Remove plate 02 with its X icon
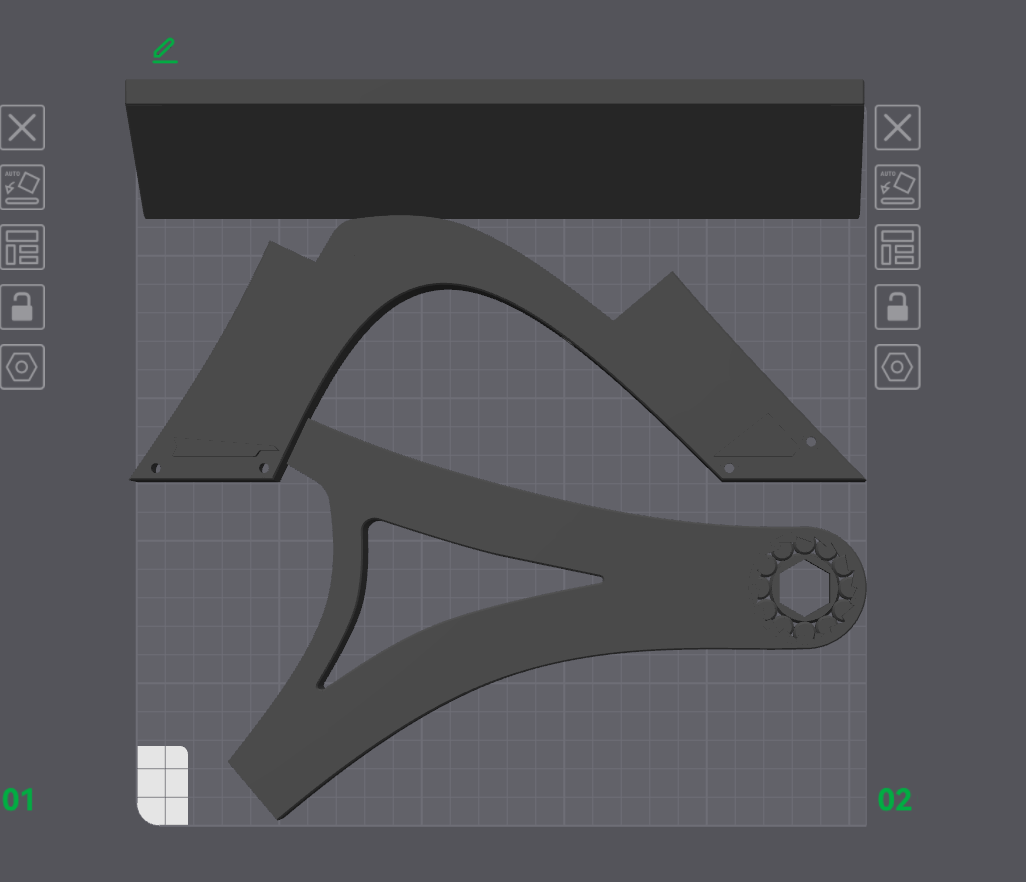The image size is (1026, 882). pyautogui.click(x=897, y=128)
